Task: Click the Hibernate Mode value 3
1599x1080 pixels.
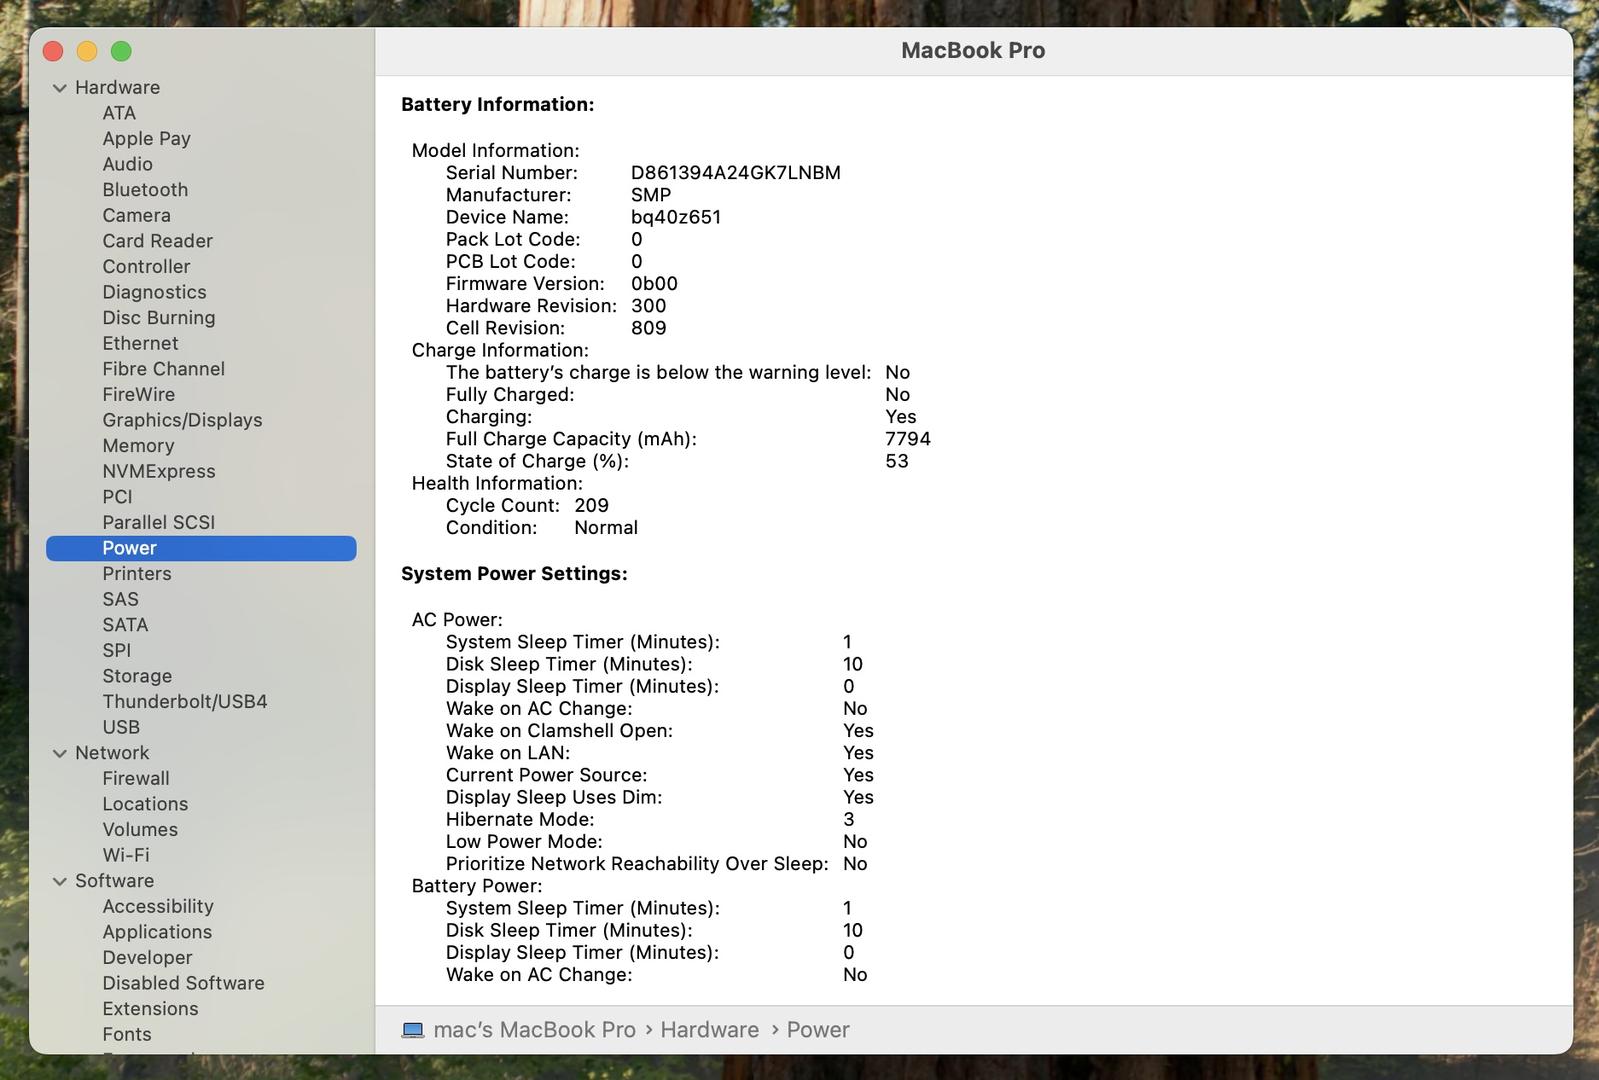Action: pos(849,820)
